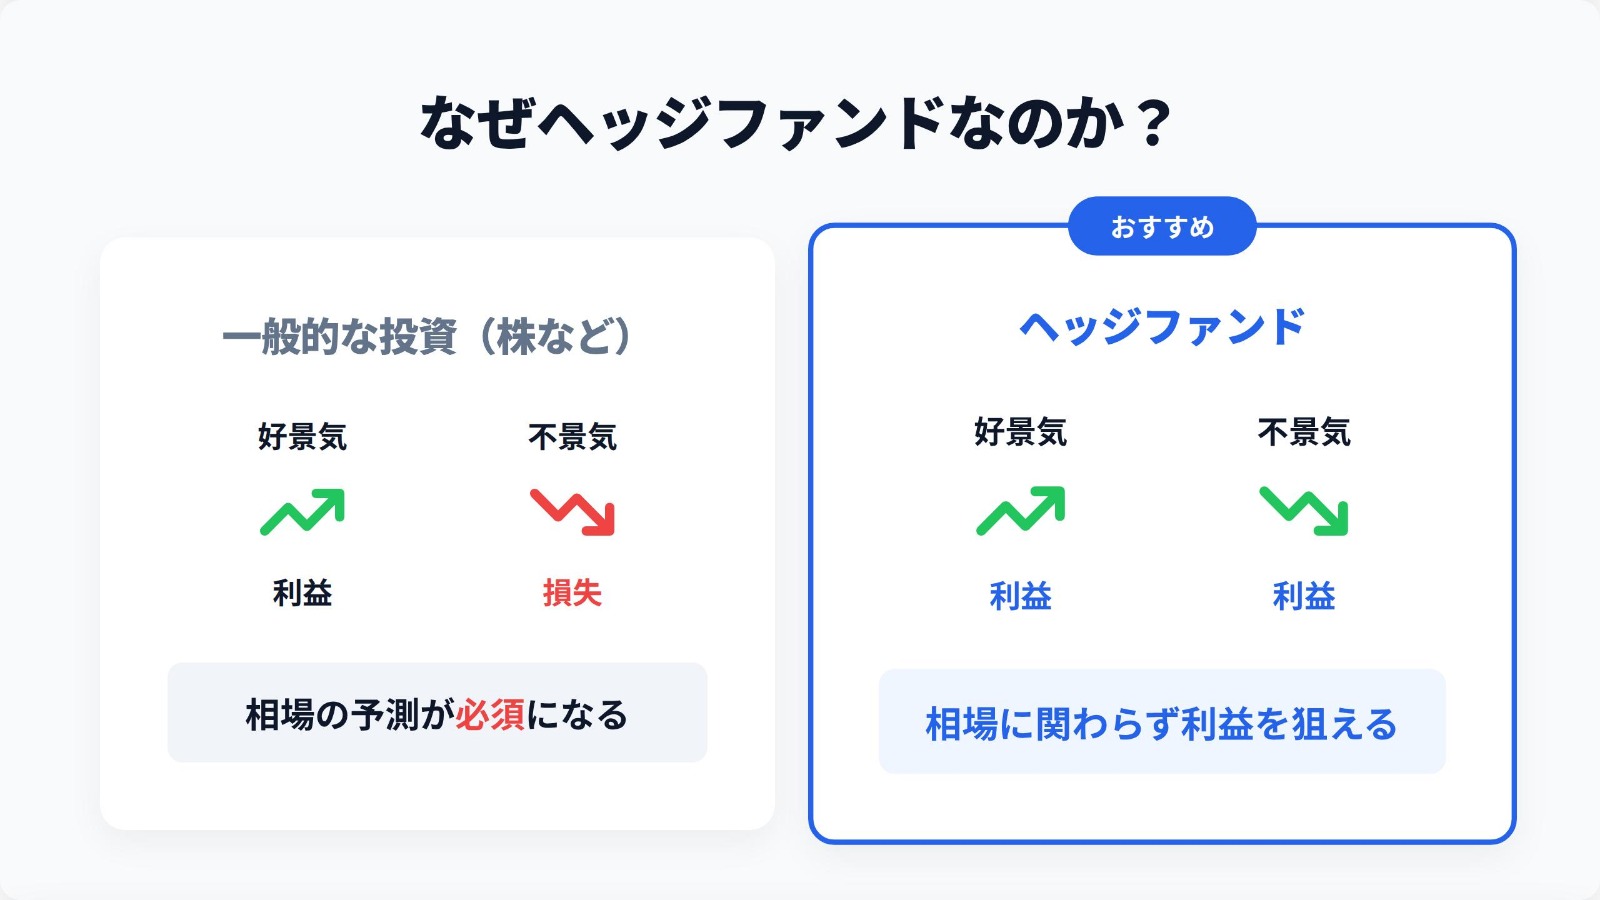The height and width of the screenshot is (900, 1600).
Task: Click the title なぜヘッジファンドなのか？
Action: tap(797, 122)
